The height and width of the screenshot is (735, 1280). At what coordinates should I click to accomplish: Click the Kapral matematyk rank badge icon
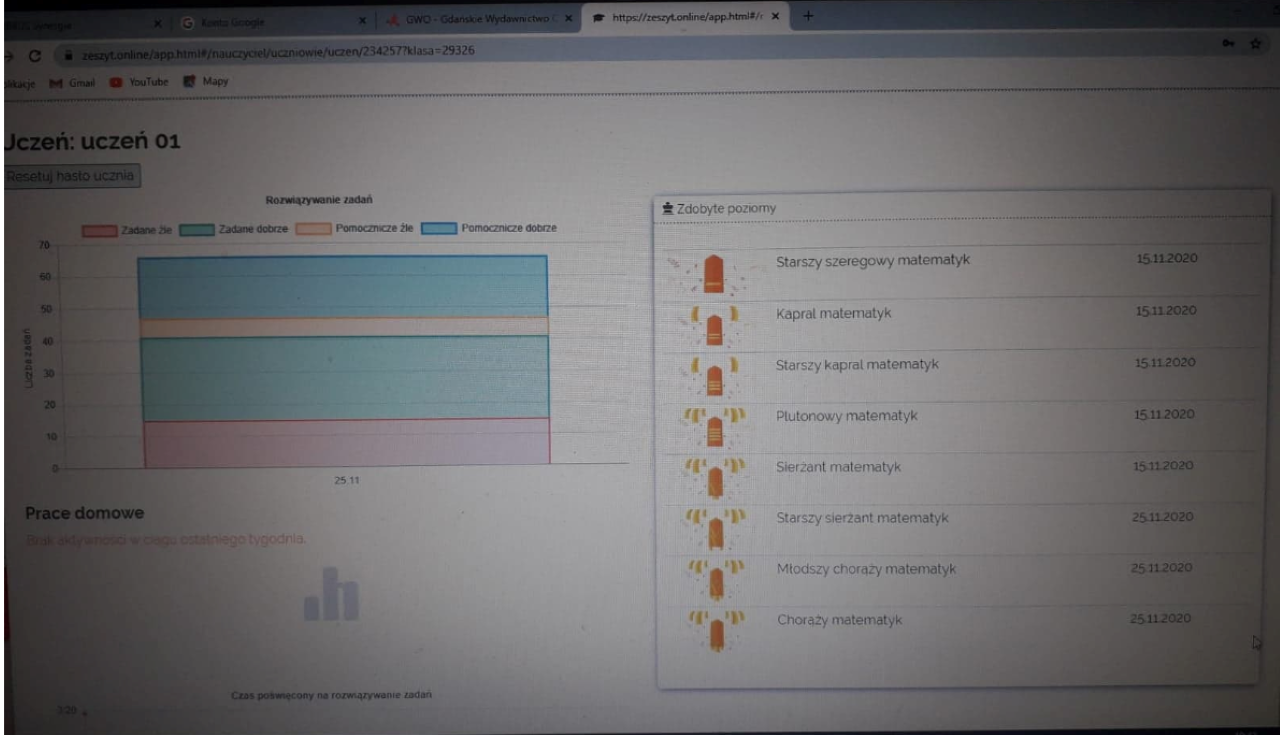pyautogui.click(x=714, y=324)
